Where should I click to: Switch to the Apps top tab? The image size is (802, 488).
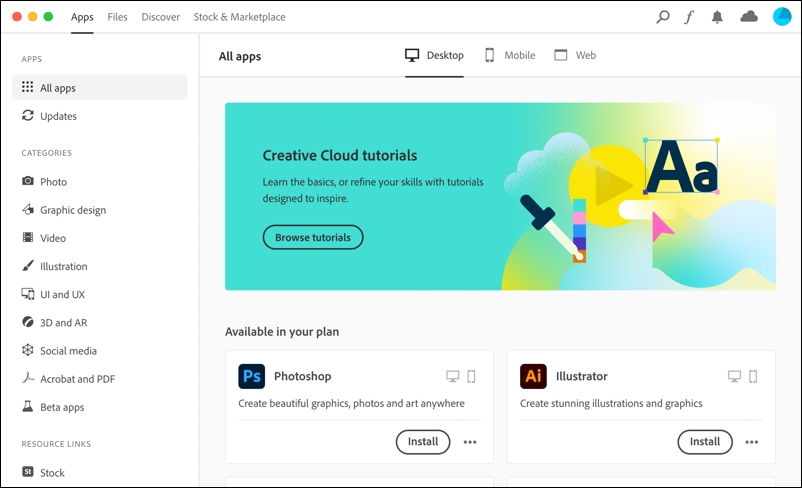click(x=82, y=17)
